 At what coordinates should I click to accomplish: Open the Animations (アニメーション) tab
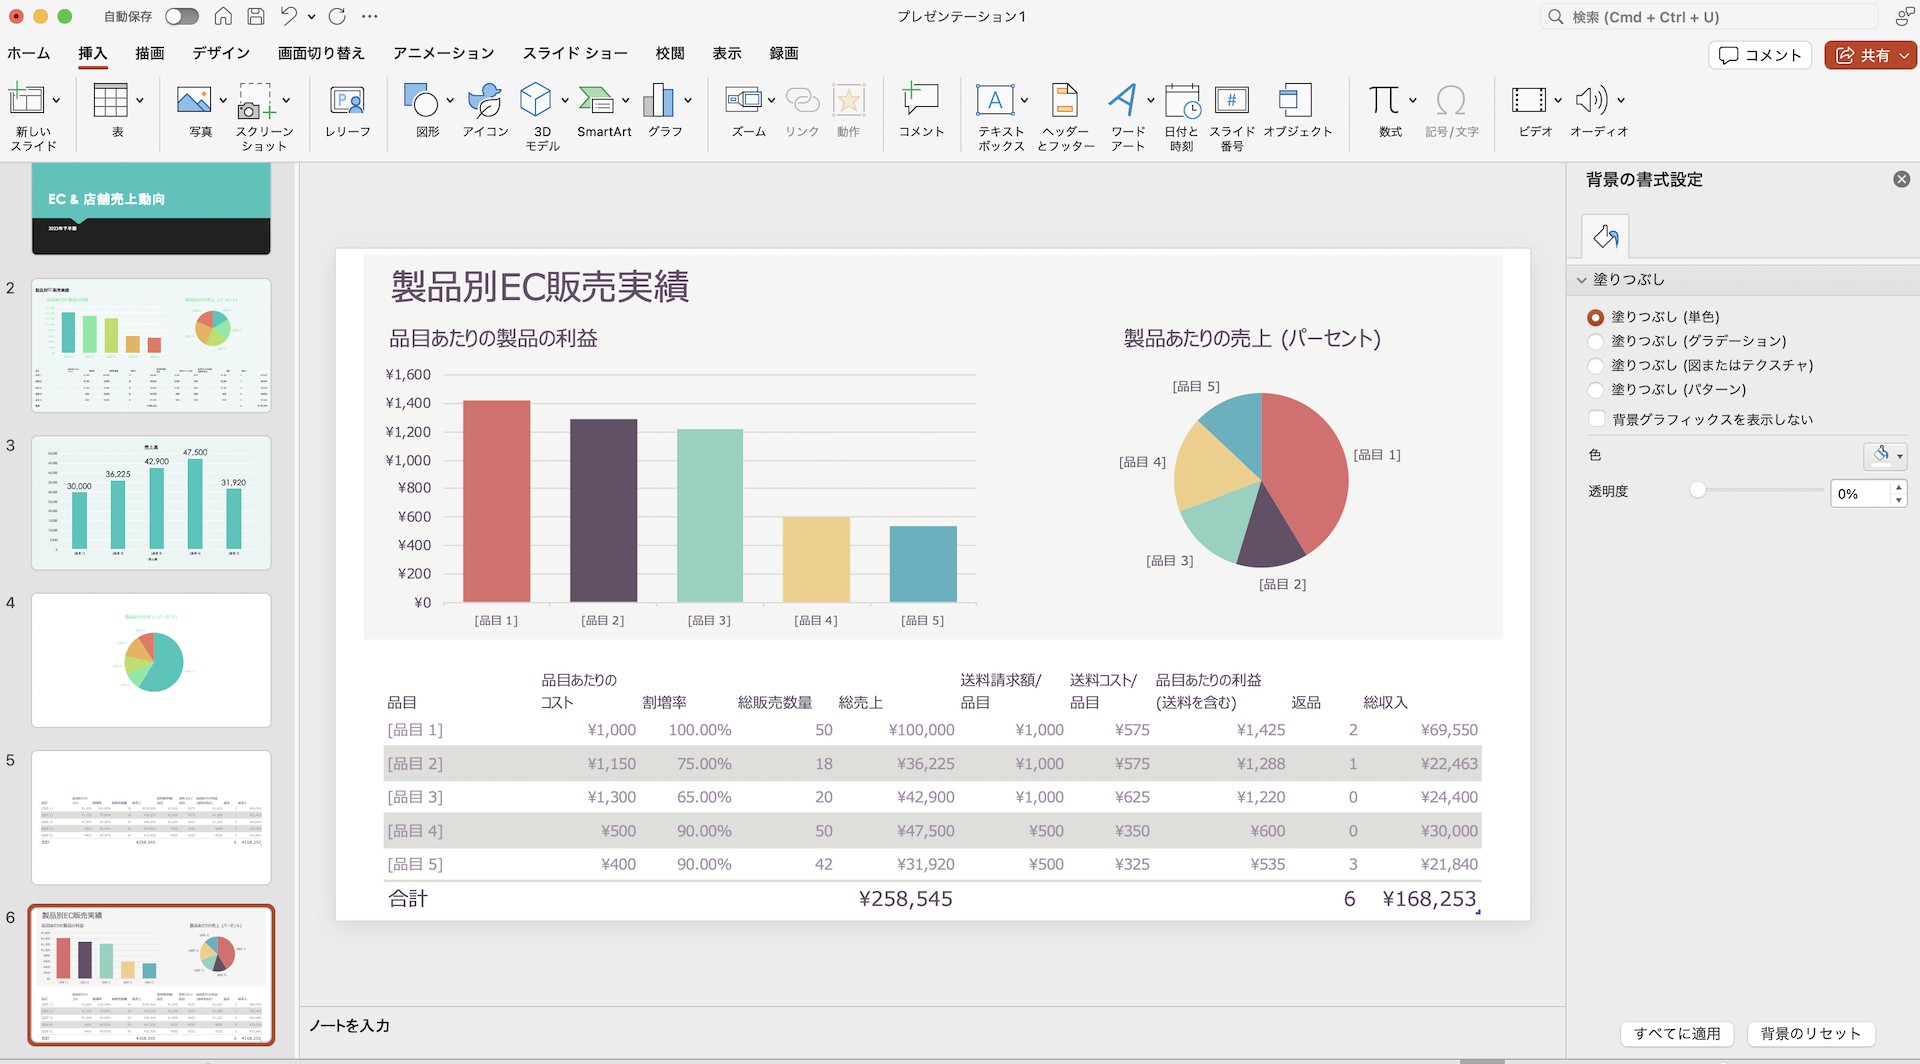pos(444,53)
